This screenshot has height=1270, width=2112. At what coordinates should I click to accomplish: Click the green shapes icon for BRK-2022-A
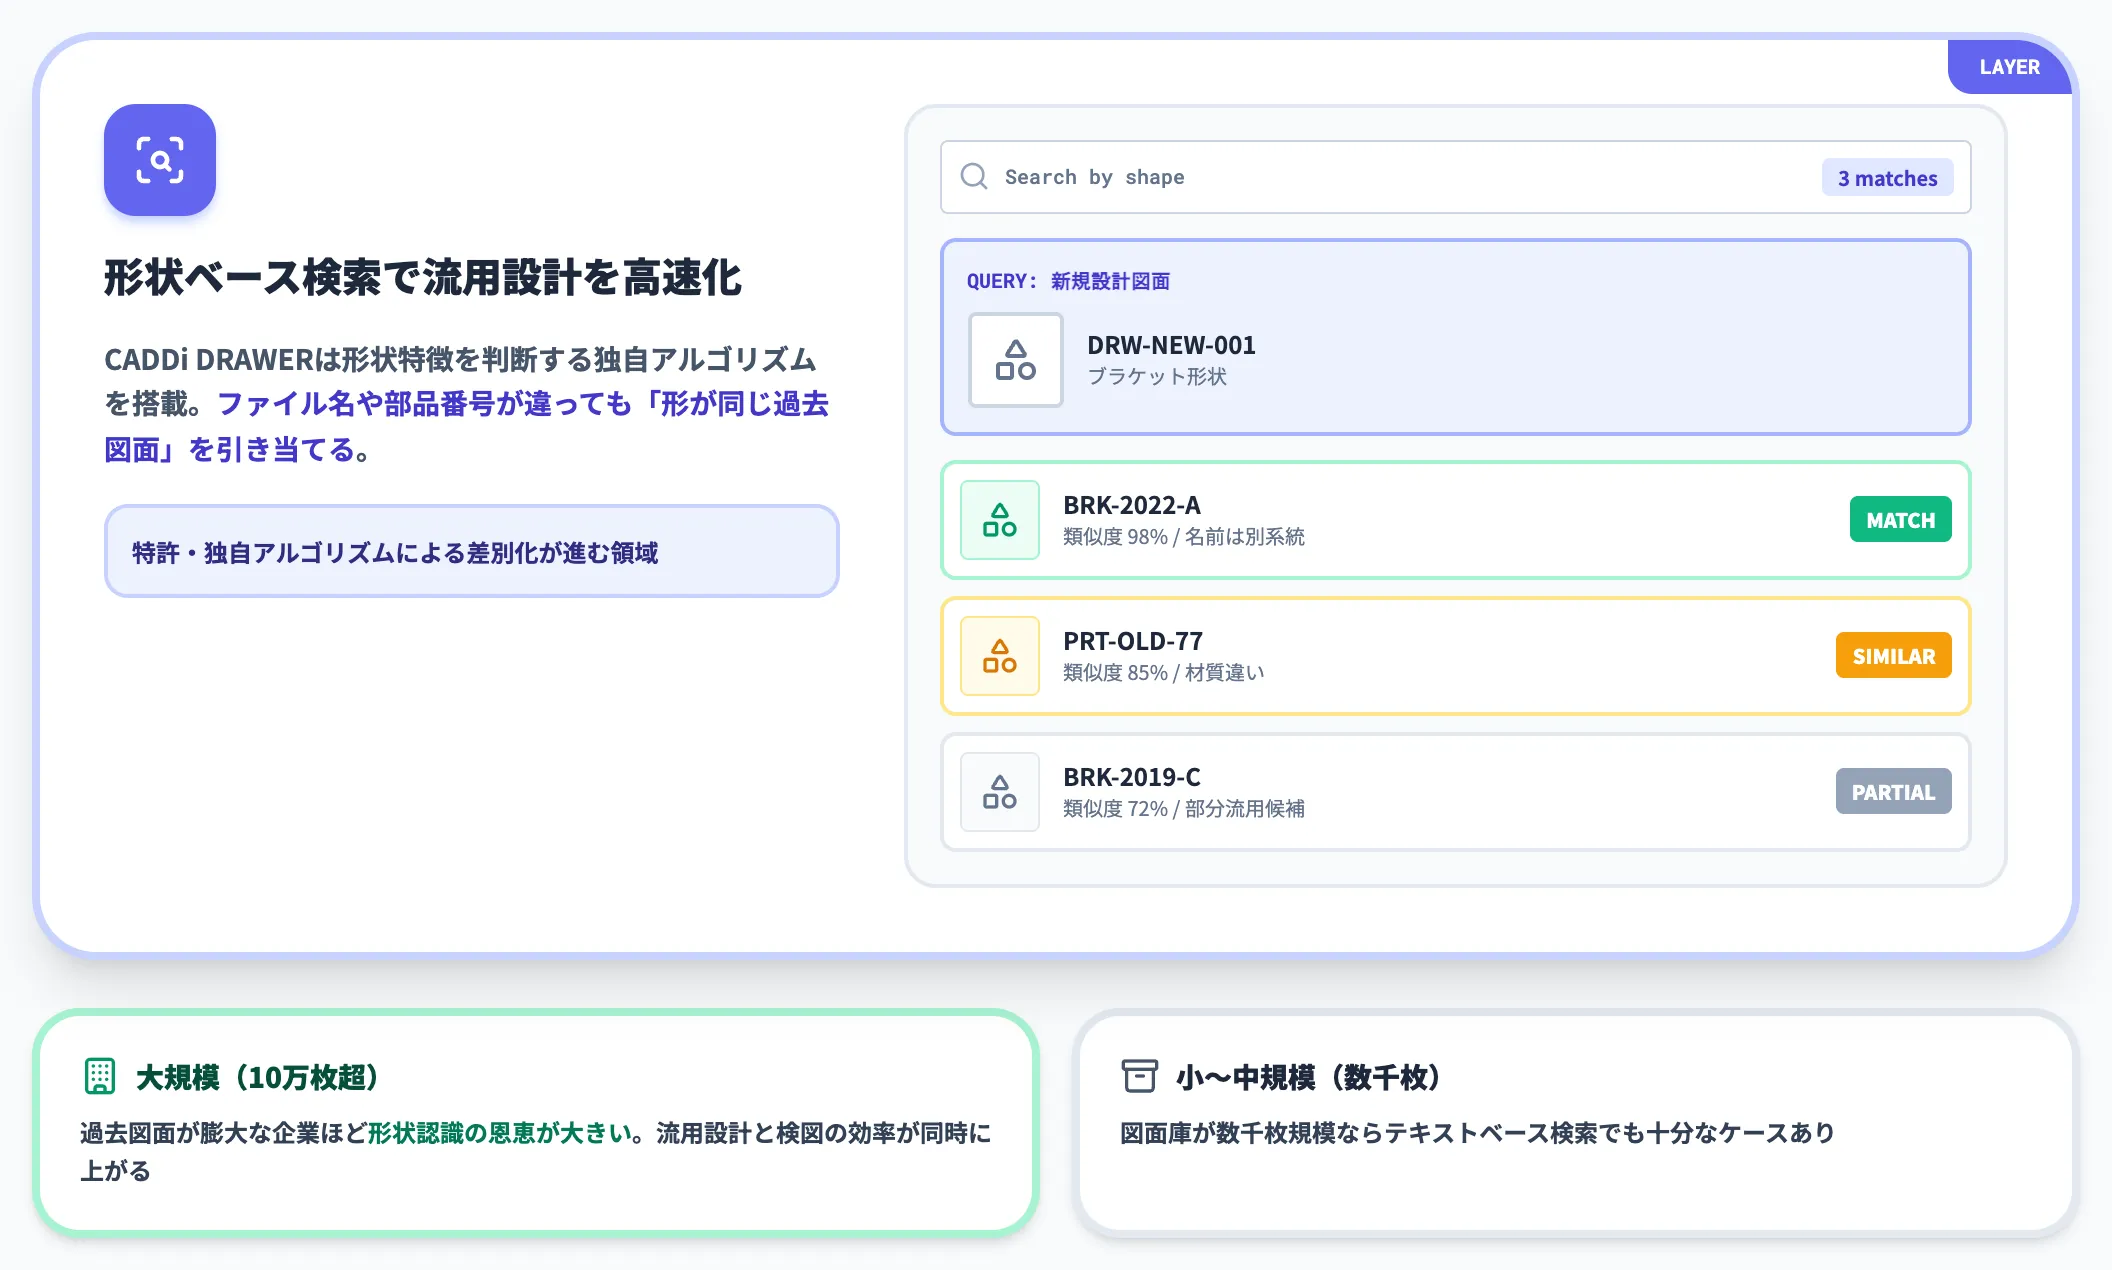[1000, 520]
